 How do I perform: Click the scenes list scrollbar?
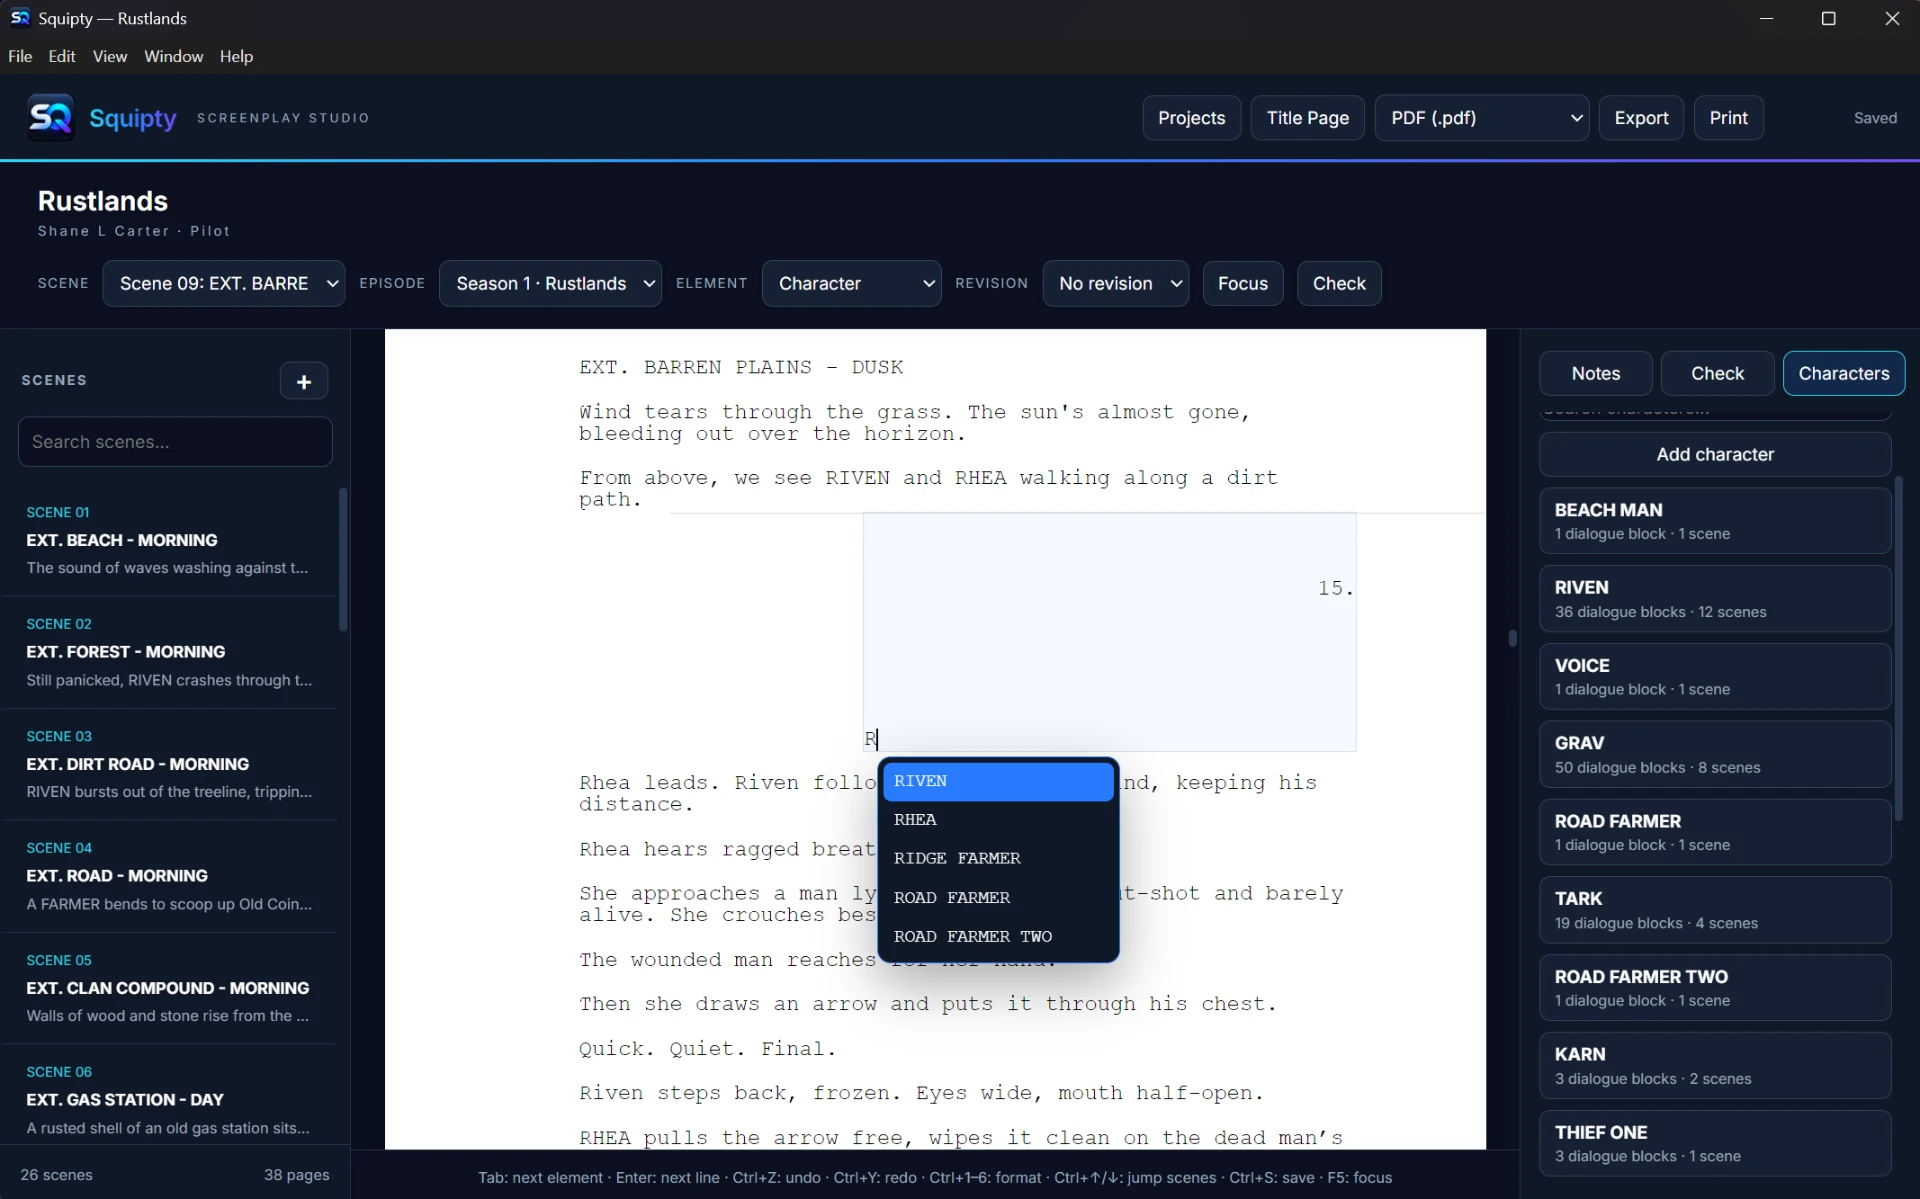[343, 560]
